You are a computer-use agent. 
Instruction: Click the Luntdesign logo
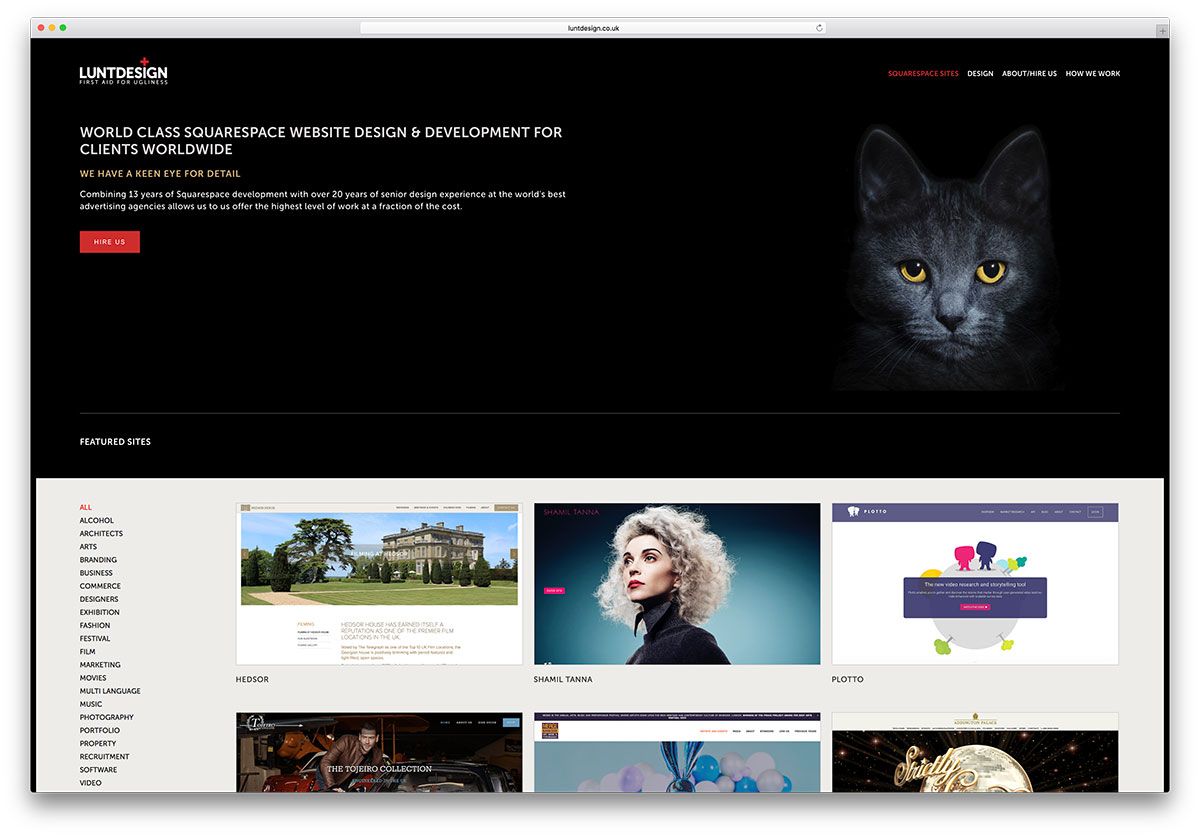124,72
